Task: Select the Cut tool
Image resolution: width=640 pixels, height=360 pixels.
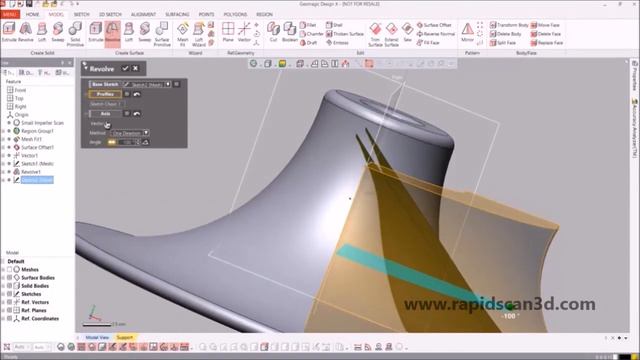Action: 273,32
